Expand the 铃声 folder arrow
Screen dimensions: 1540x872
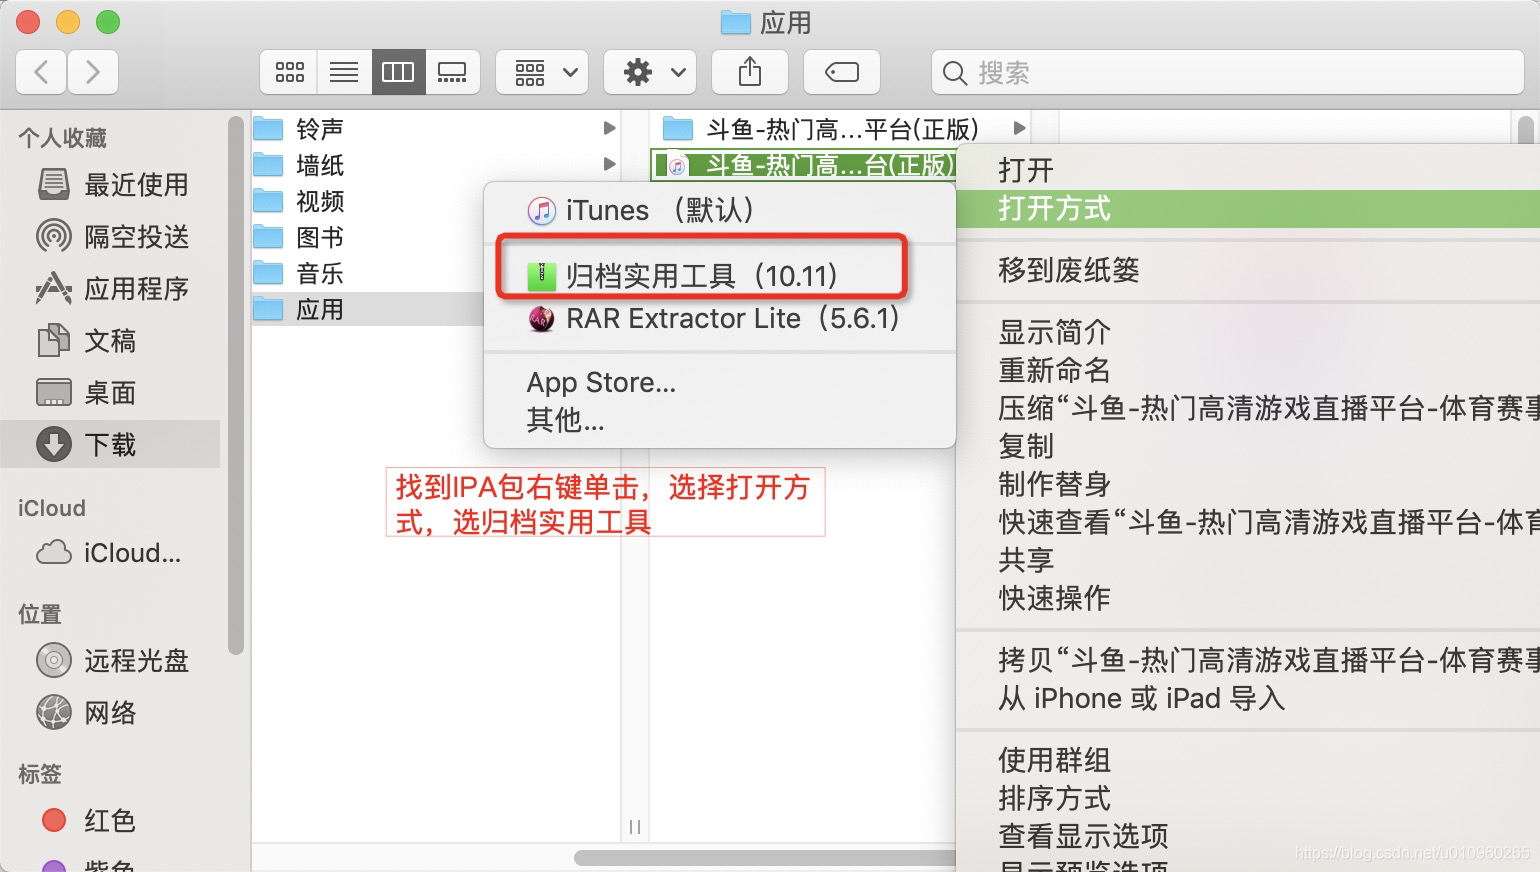pyautogui.click(x=609, y=129)
